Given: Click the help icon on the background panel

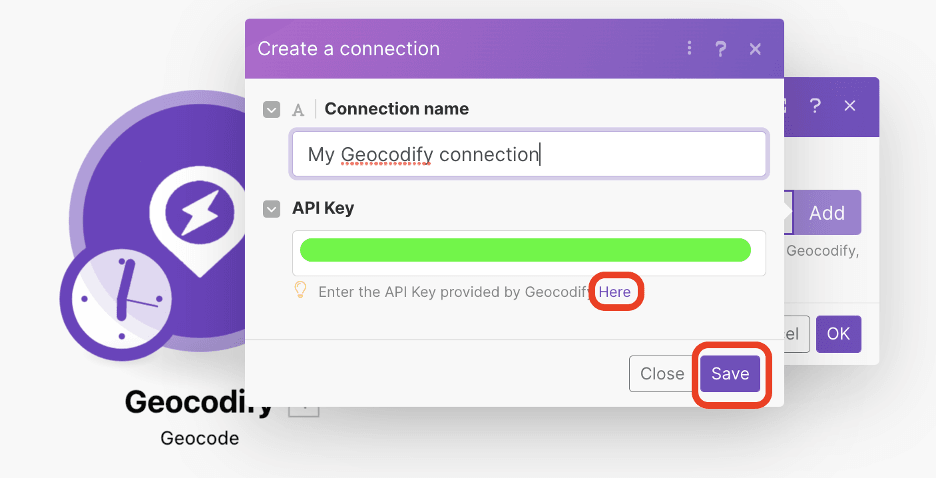Looking at the screenshot, I should pos(815,105).
